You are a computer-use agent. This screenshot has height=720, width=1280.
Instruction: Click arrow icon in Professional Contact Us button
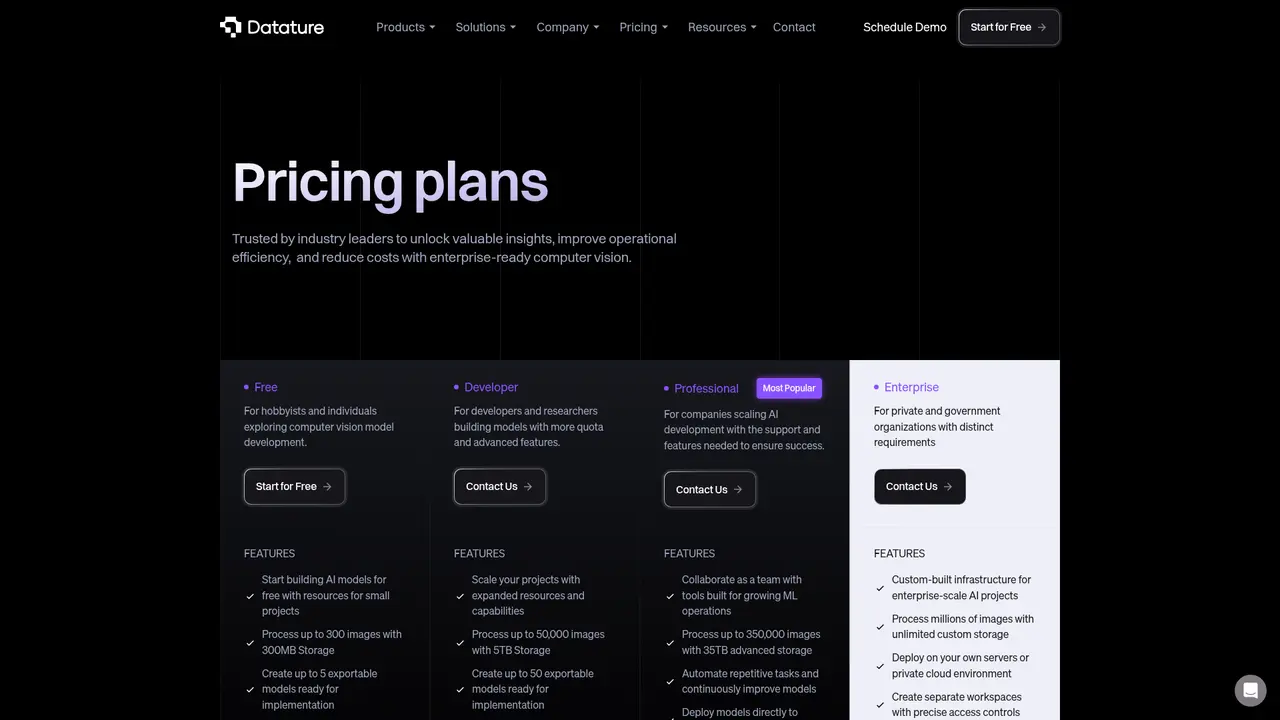738,490
